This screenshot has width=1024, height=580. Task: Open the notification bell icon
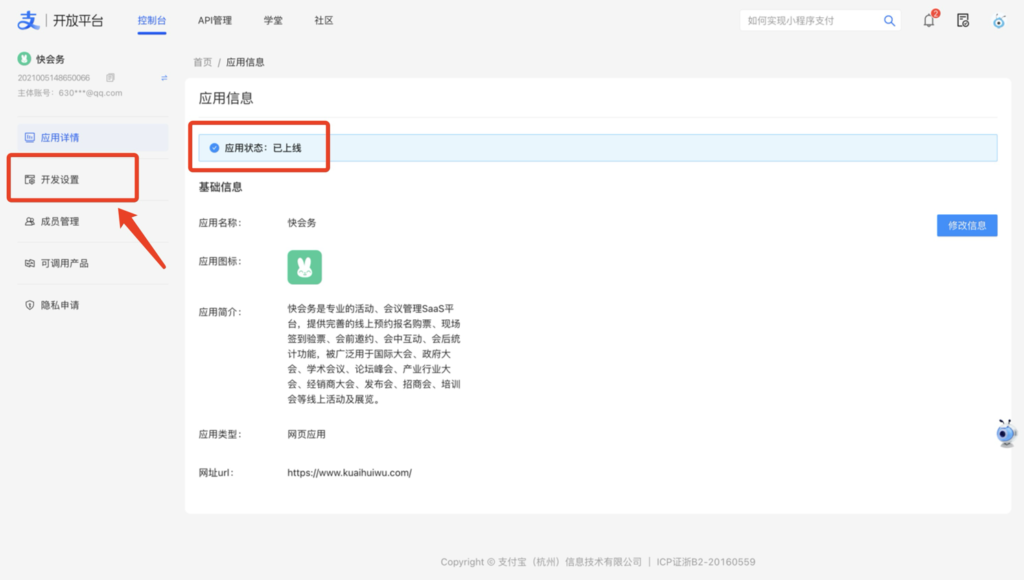pos(929,21)
